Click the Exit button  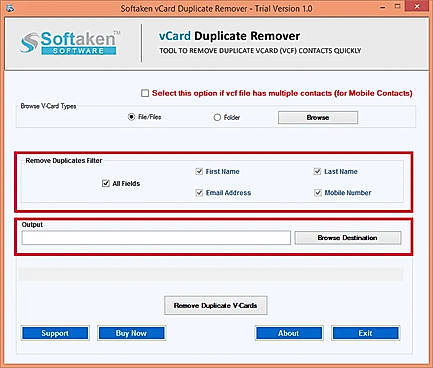365,333
